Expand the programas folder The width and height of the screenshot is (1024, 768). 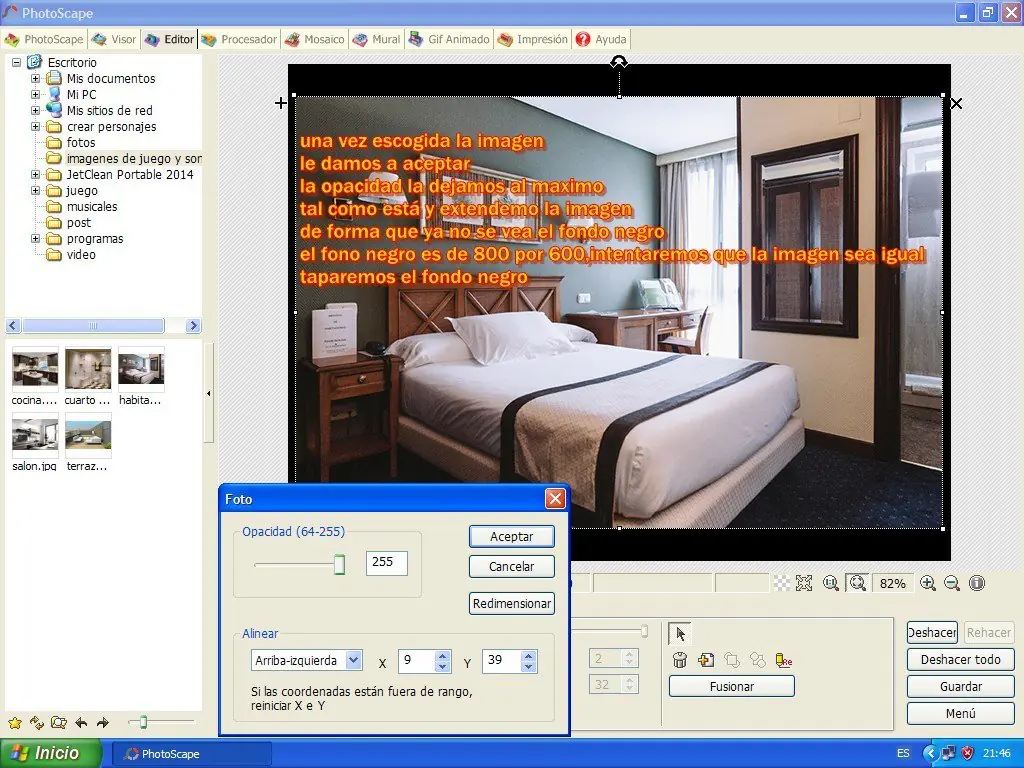[35, 238]
